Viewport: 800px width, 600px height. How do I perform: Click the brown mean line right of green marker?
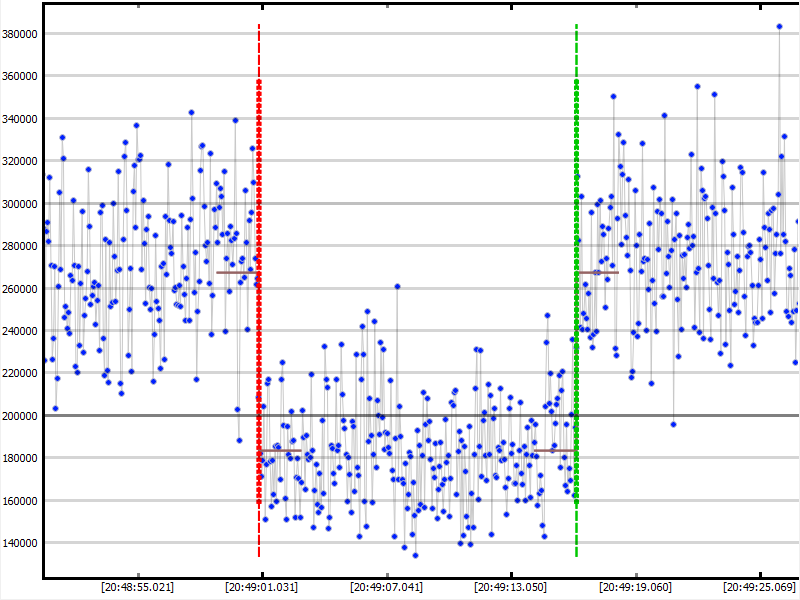[598, 272]
